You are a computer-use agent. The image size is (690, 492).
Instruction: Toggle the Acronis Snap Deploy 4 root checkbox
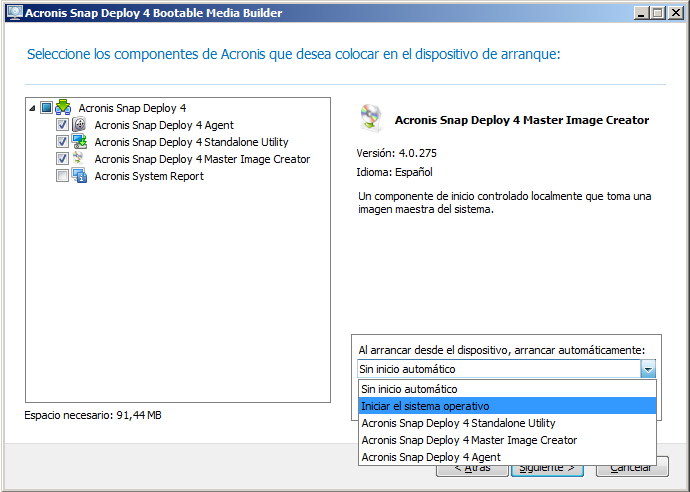46,107
